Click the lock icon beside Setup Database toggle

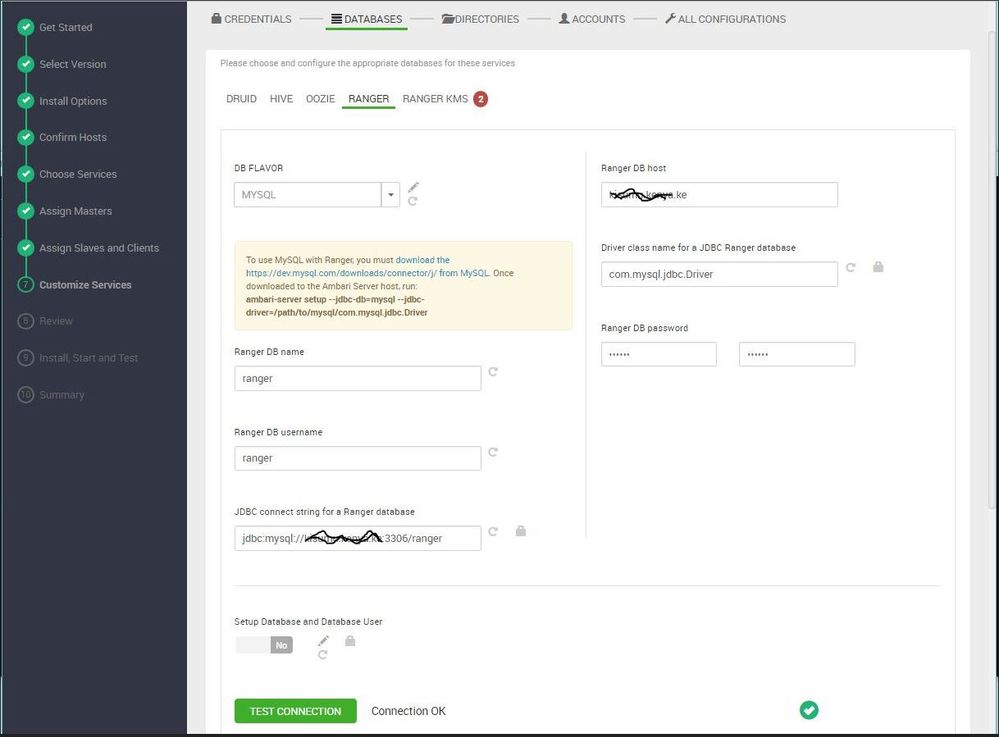(350, 641)
